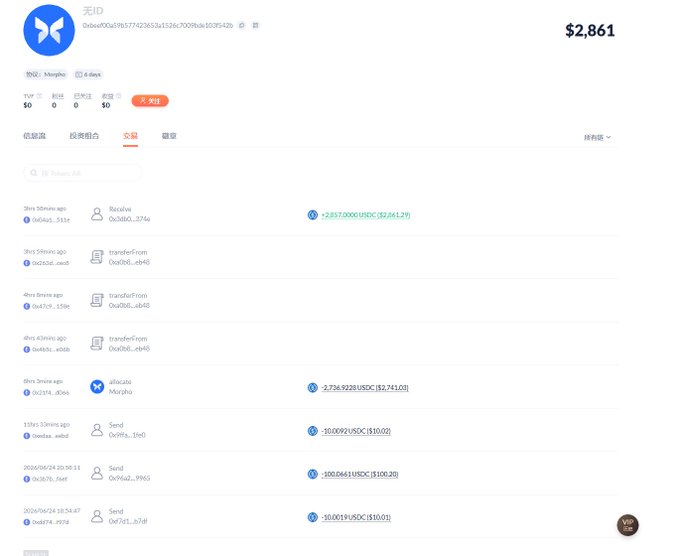Open transaction hash 0x04a1...511e

(x=51, y=220)
